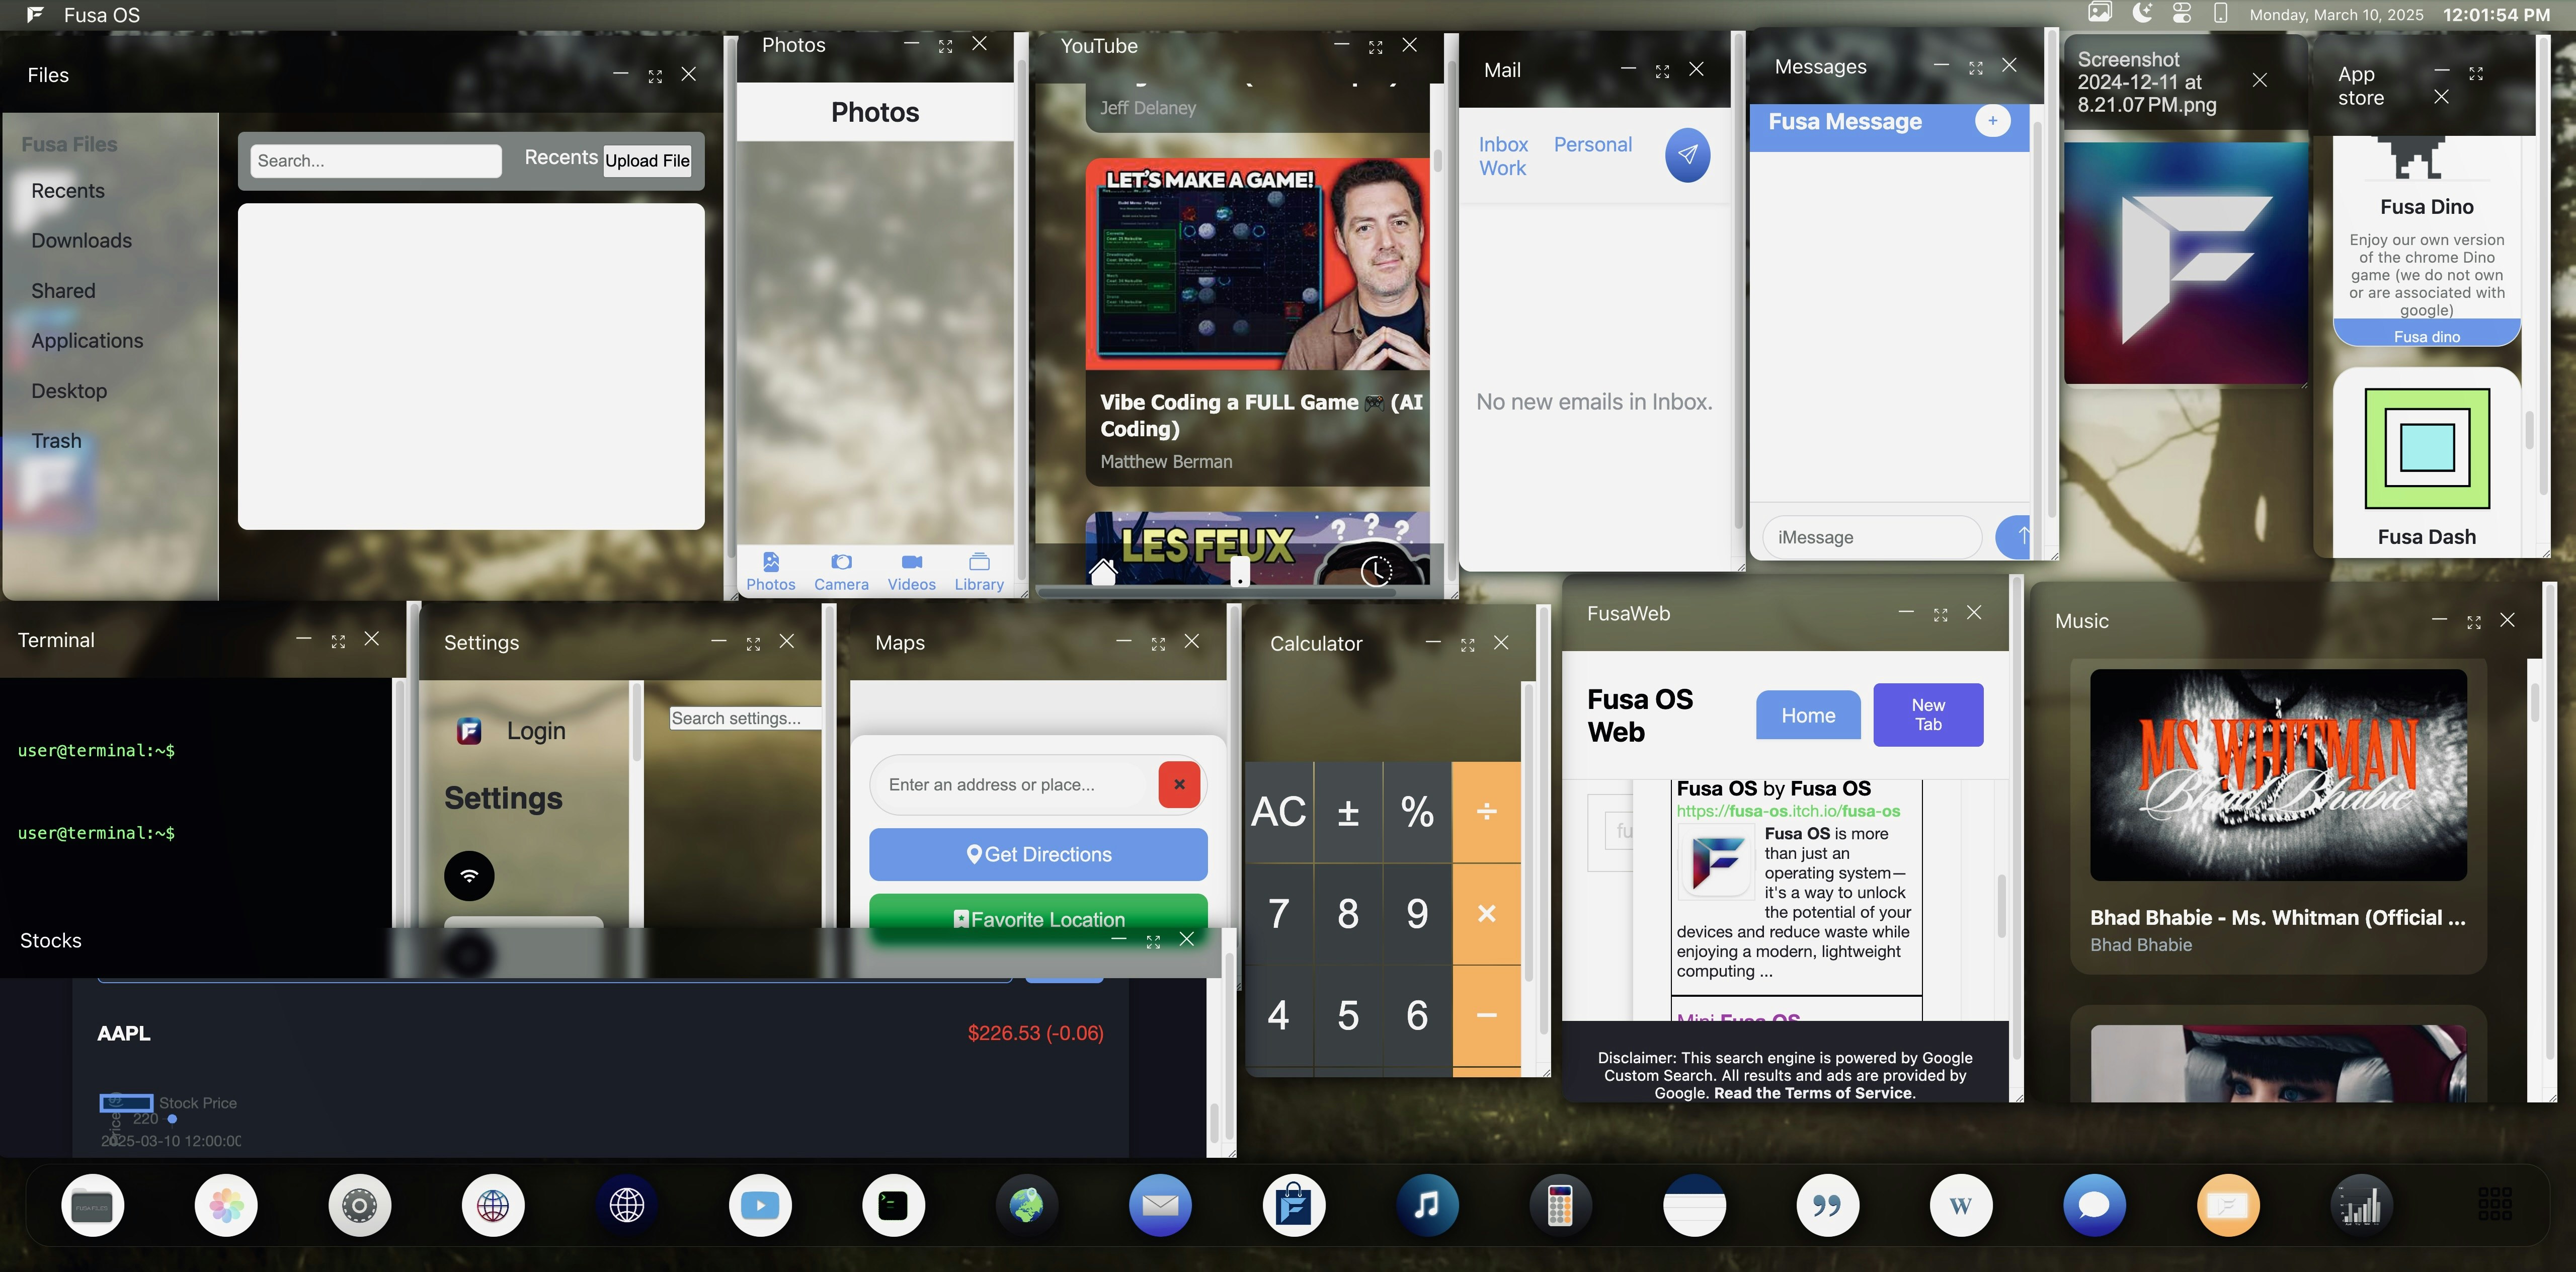2576x1272 pixels.
Task: Open Read the Terms of Service link
Action: (1813, 1093)
